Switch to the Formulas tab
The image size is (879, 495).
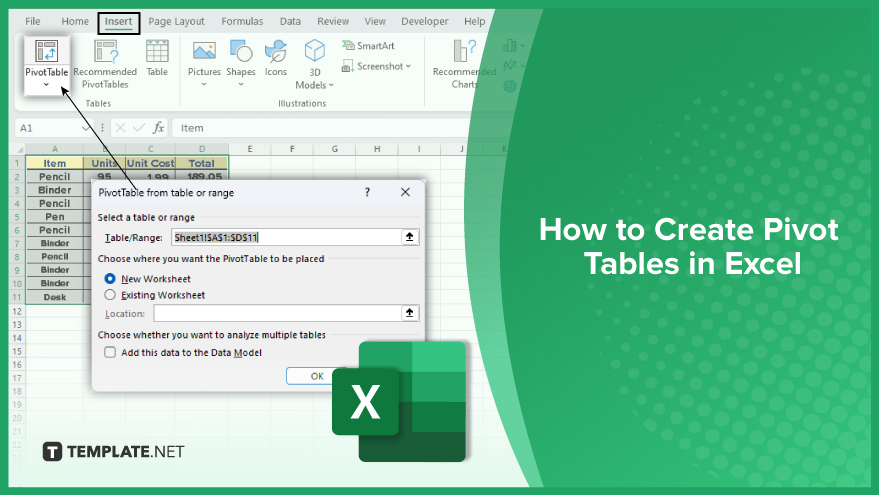pos(242,21)
